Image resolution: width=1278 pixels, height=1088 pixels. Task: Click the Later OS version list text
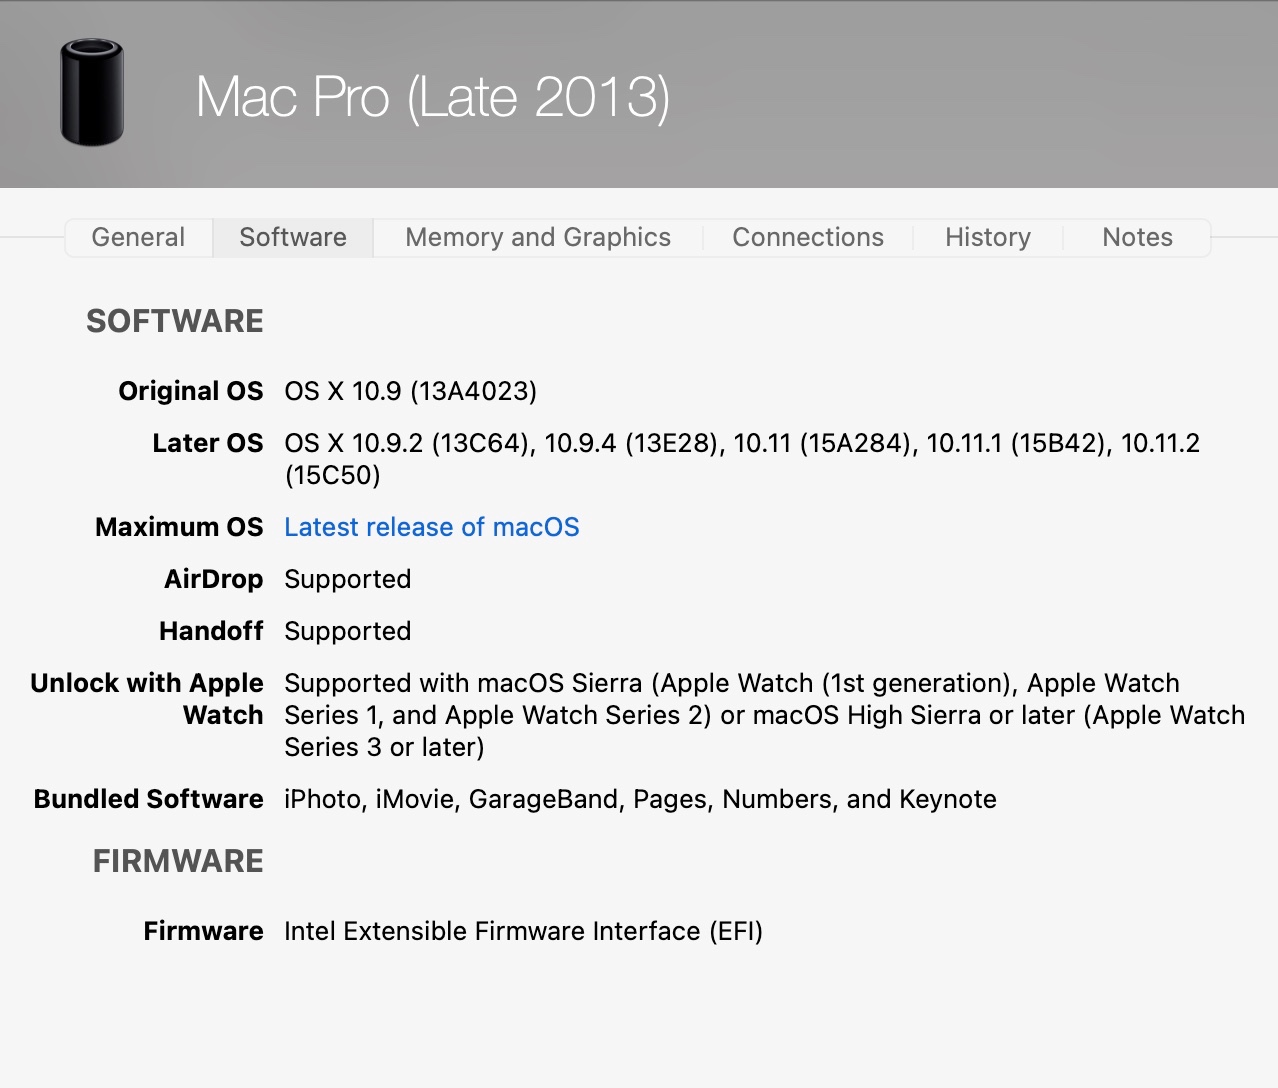pos(741,444)
